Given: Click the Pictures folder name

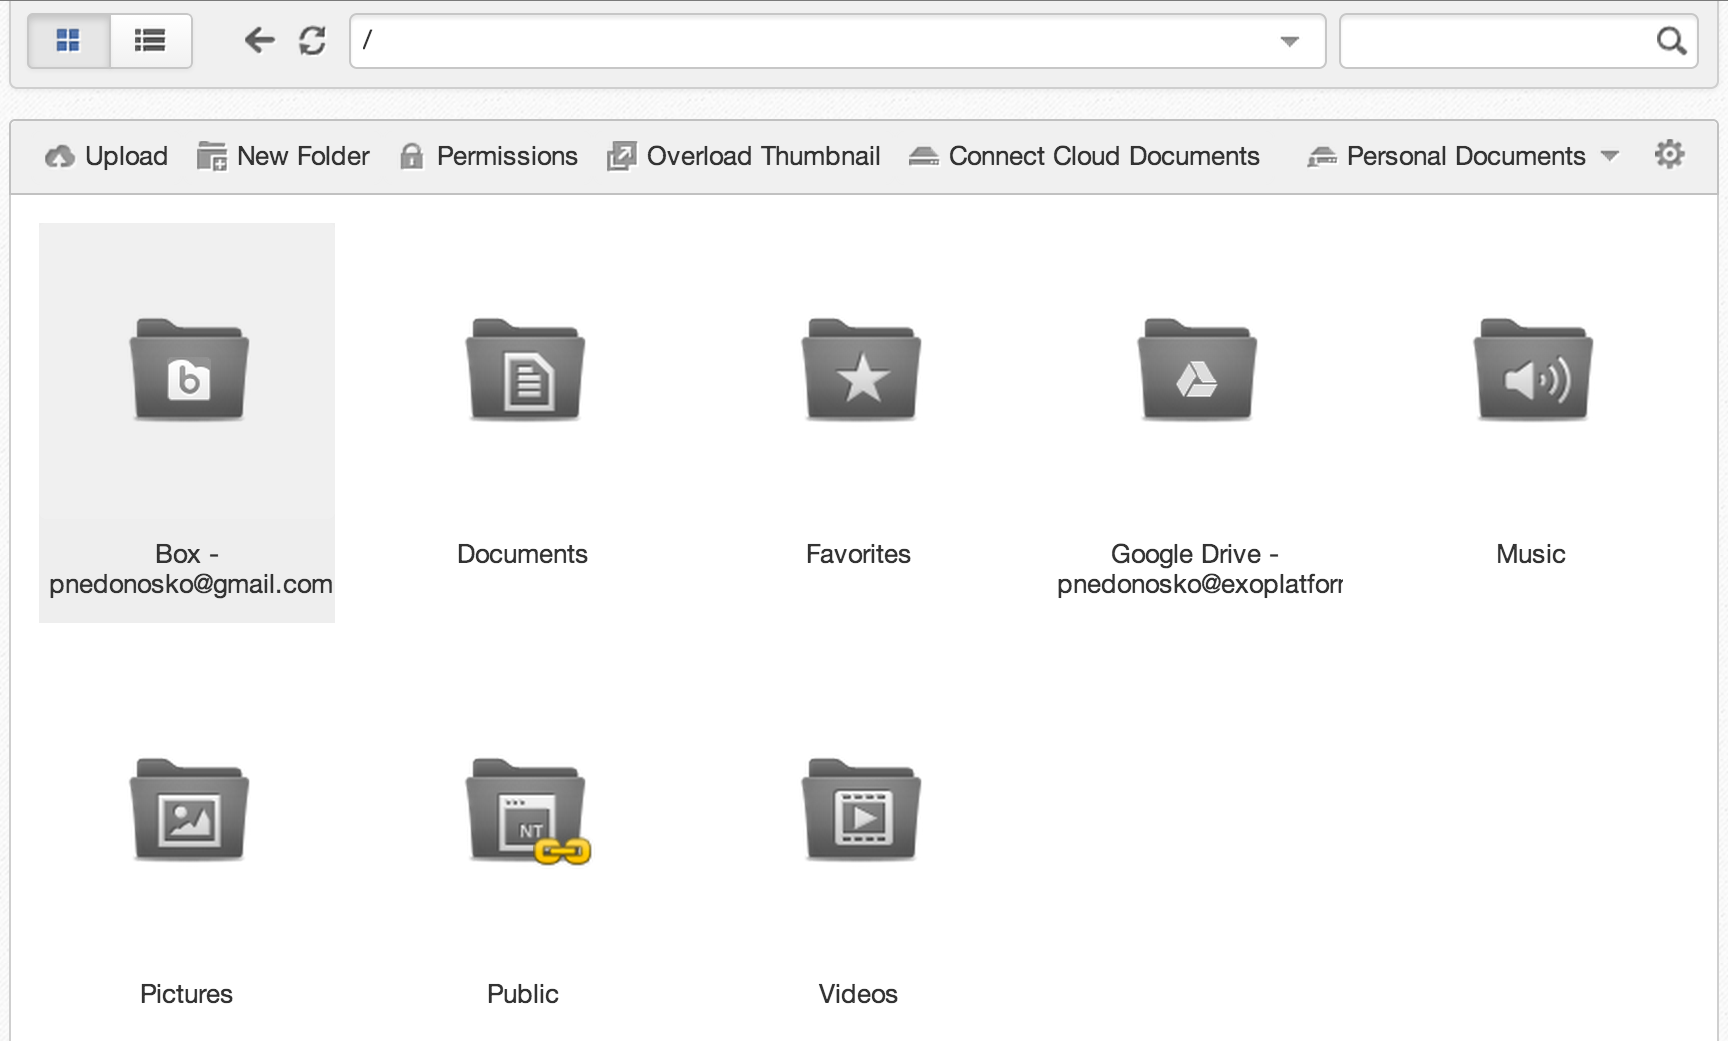Looking at the screenshot, I should [186, 994].
